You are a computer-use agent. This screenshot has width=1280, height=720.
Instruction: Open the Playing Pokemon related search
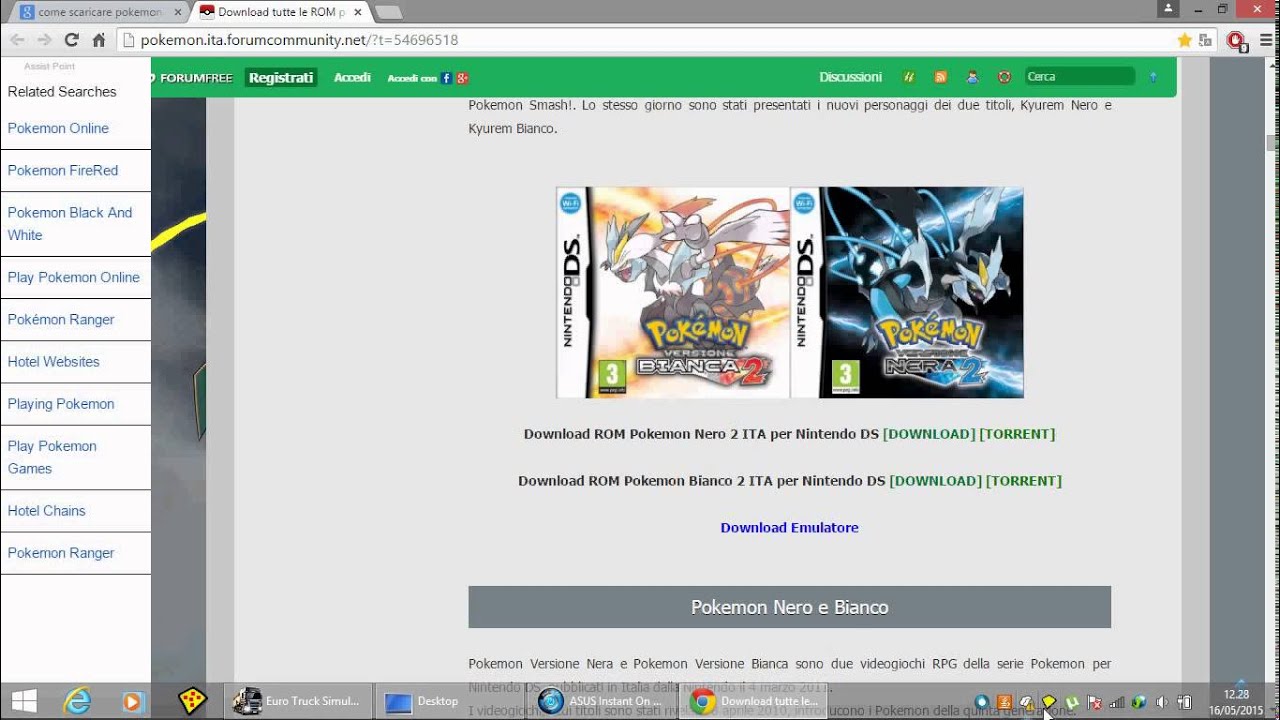(61, 404)
